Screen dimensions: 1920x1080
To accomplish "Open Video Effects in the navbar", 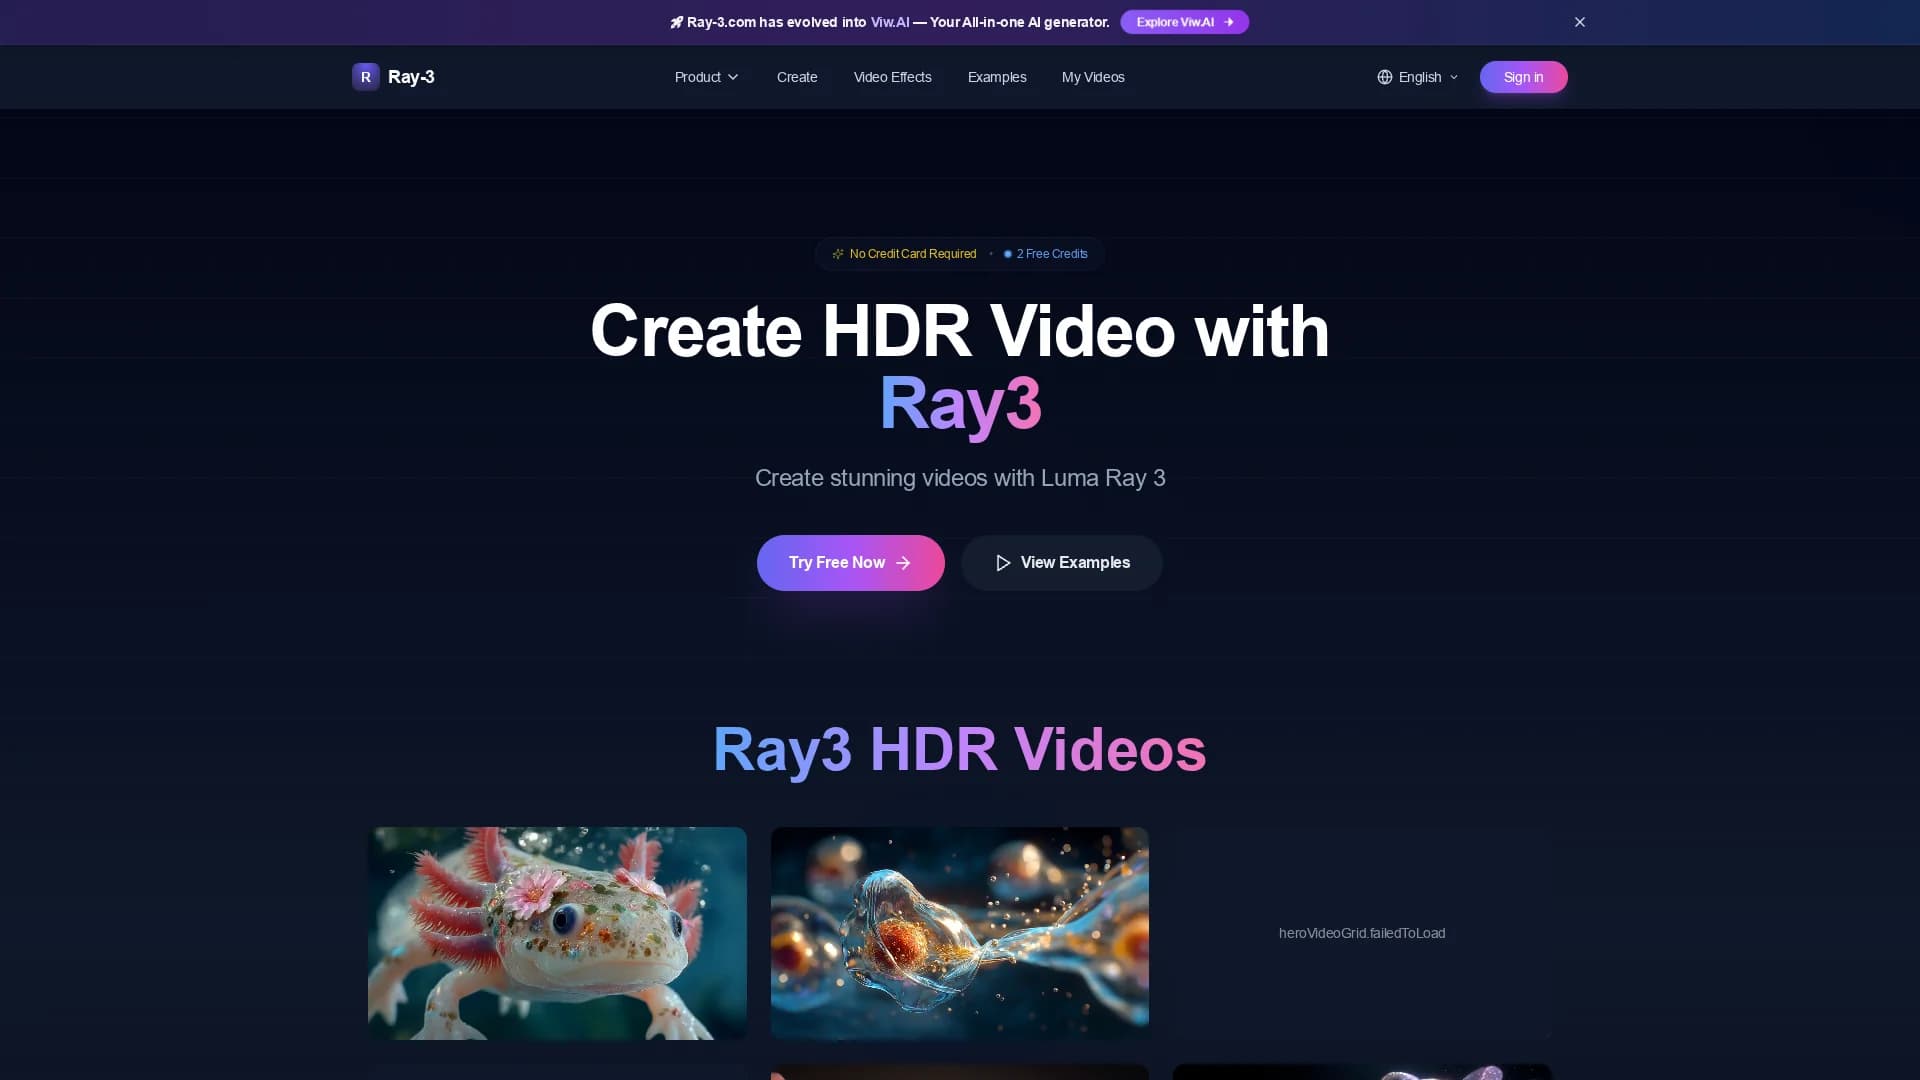I will (x=893, y=77).
